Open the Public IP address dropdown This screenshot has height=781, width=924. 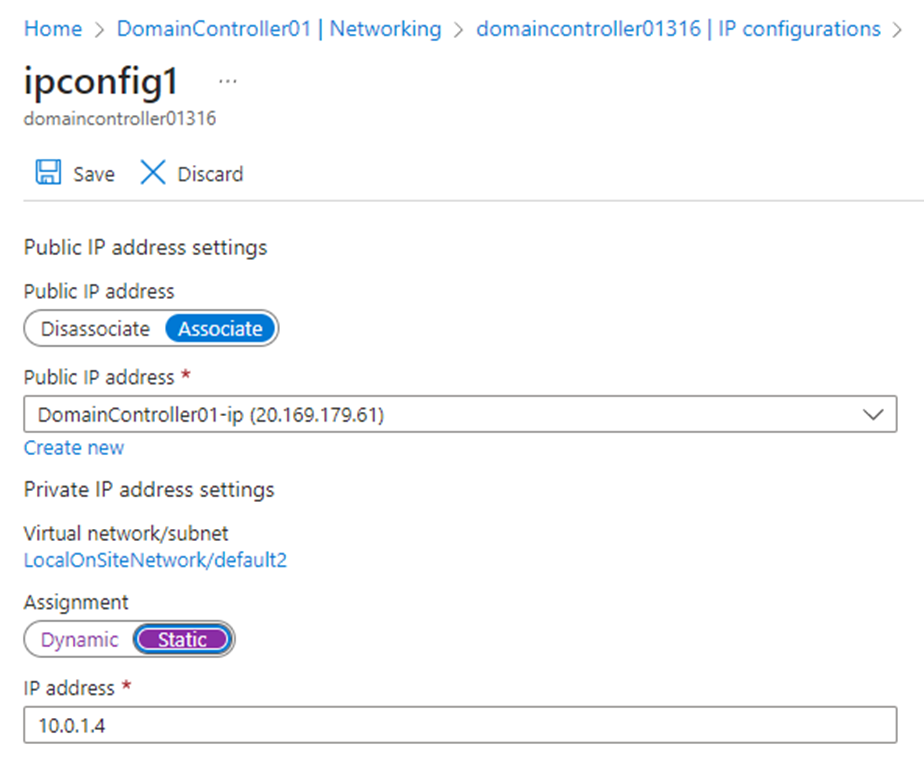460,414
